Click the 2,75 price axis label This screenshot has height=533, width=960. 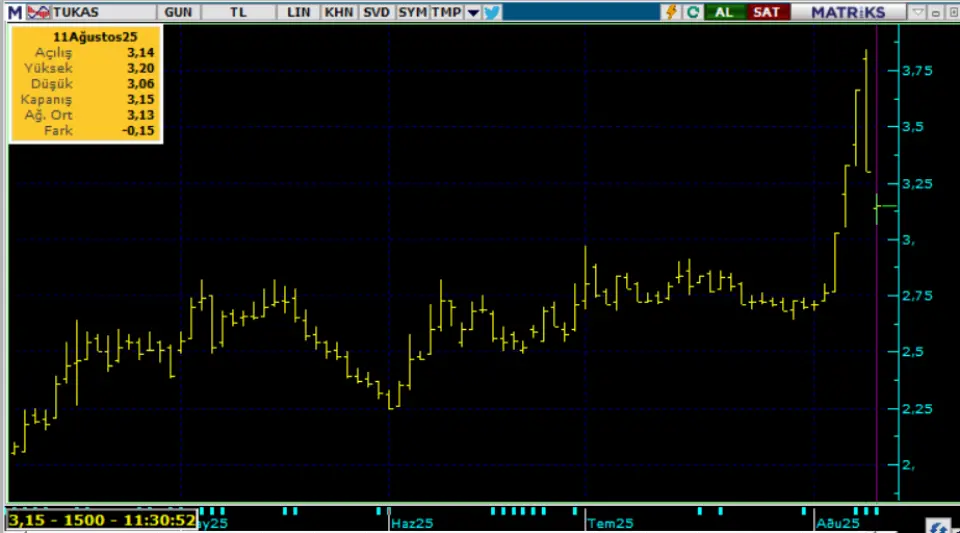point(917,296)
